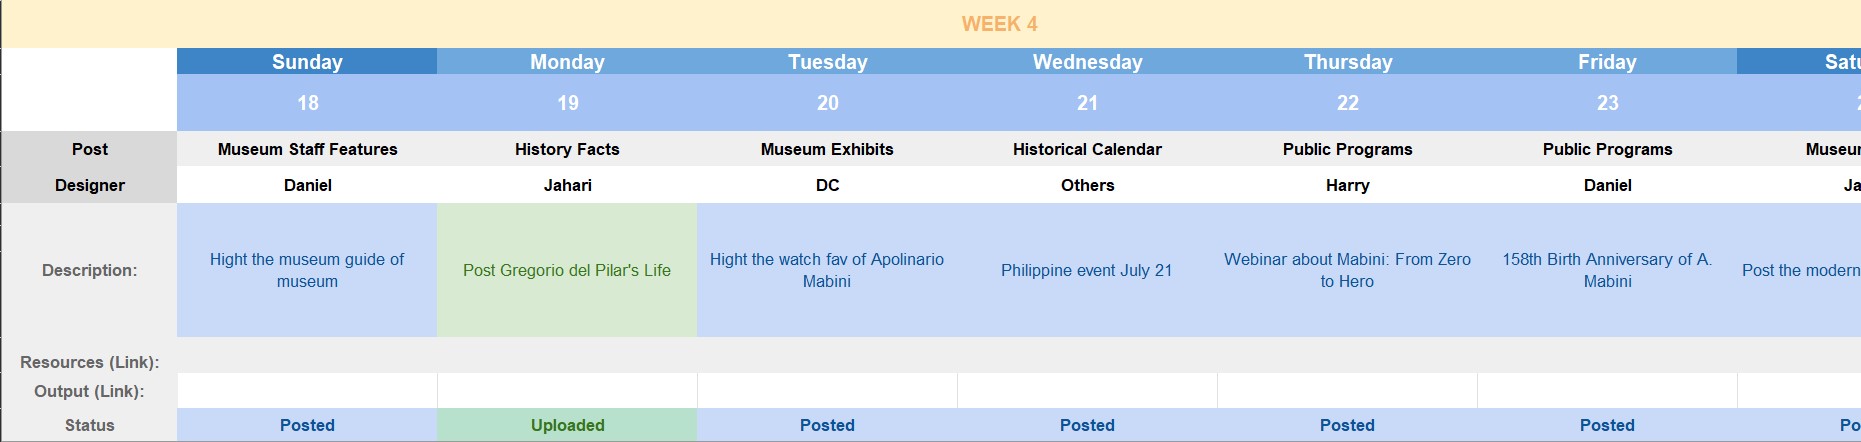Click the History Facts post cell

[567, 149]
